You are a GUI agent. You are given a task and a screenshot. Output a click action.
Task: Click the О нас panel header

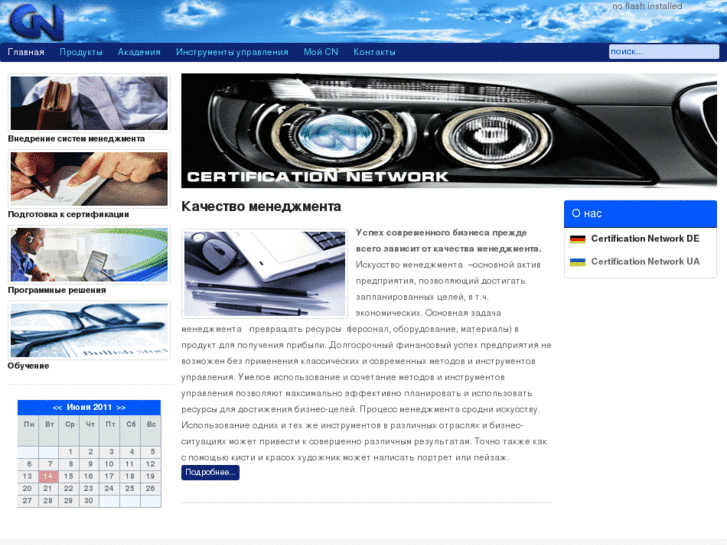[640, 214]
